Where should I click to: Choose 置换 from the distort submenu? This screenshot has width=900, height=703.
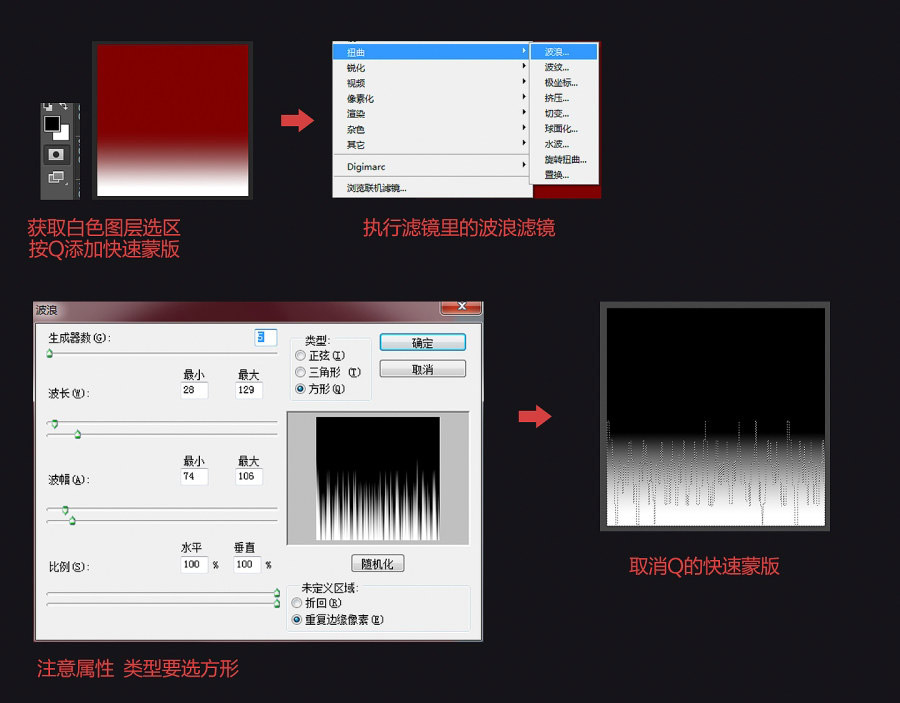pyautogui.click(x=556, y=175)
